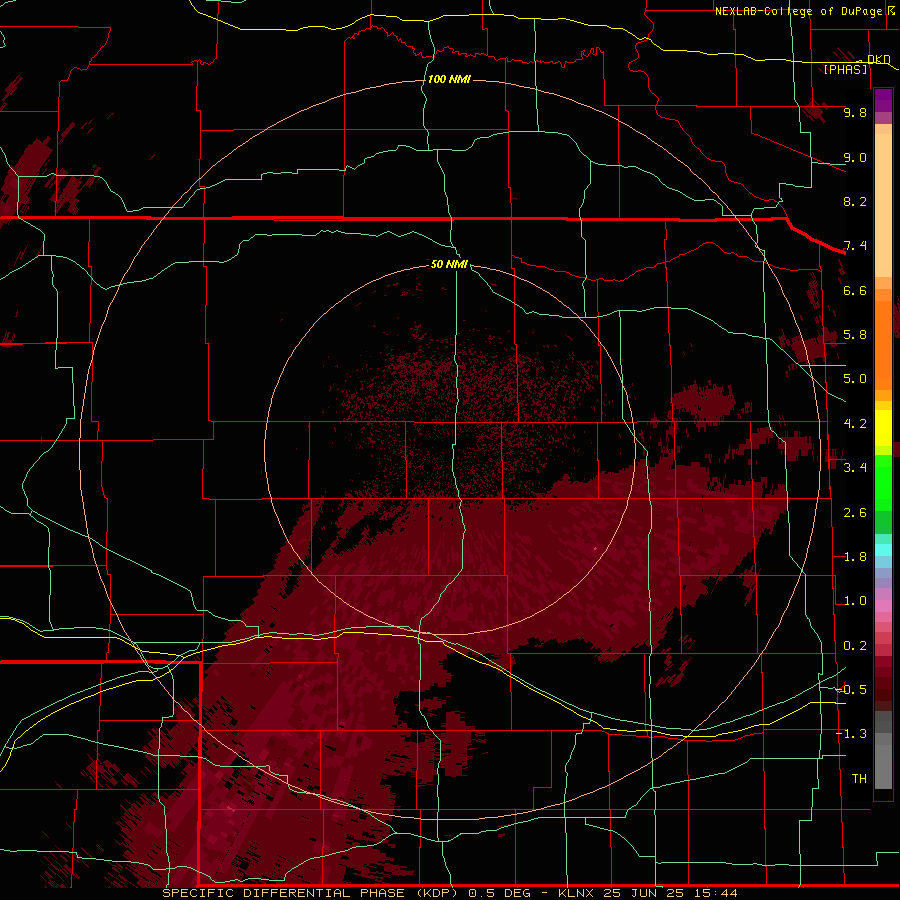Click the [PHAS] units label
This screenshot has width=900, height=900.
click(845, 69)
